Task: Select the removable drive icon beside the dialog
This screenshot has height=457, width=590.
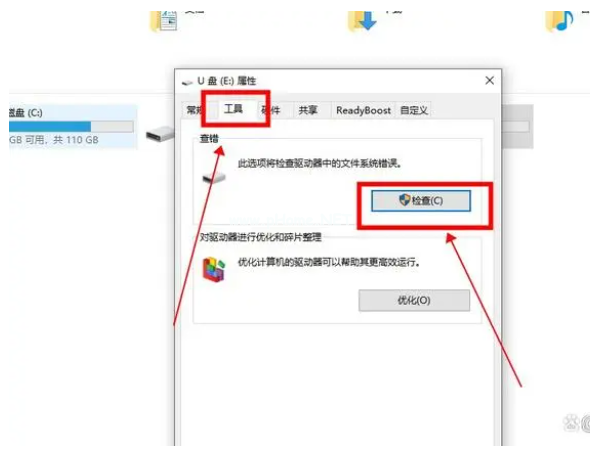Action: point(160,134)
